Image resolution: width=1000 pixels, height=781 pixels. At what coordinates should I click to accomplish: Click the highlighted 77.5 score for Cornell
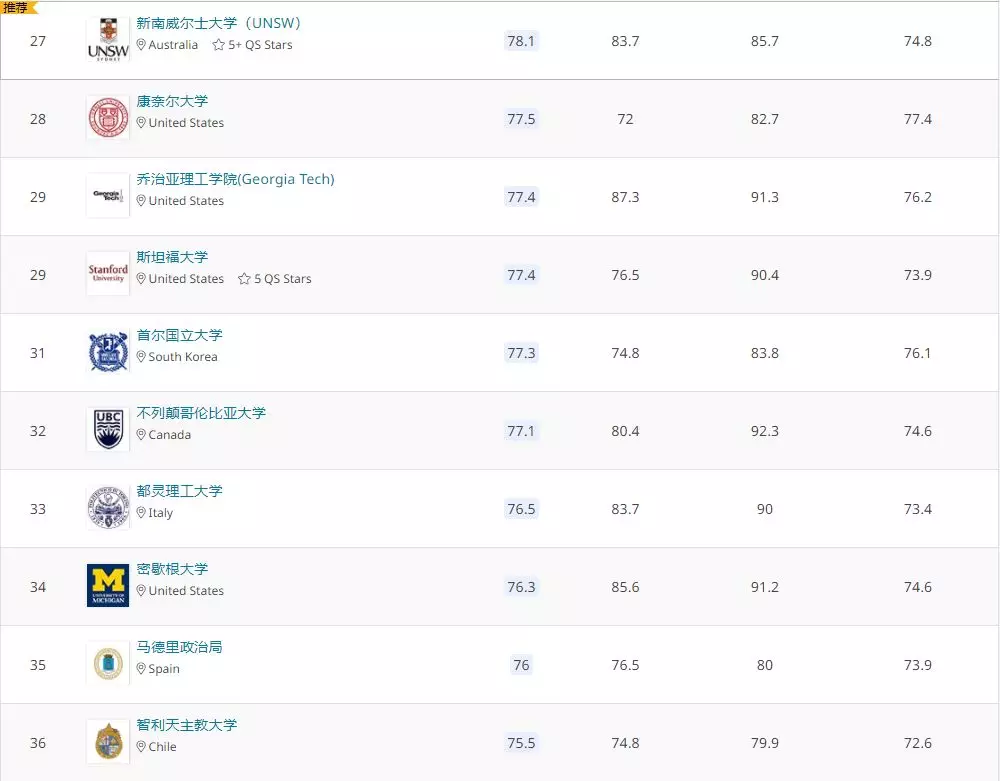[x=521, y=118]
